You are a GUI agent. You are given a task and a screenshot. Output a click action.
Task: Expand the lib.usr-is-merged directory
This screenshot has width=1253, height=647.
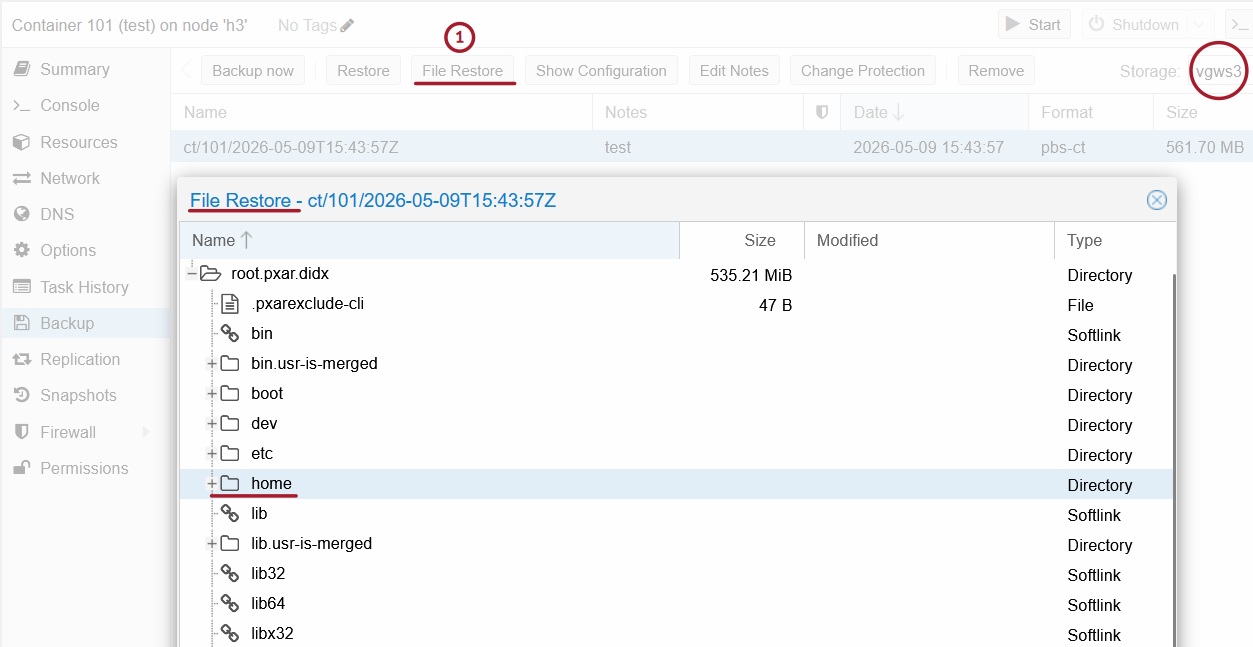tap(212, 543)
